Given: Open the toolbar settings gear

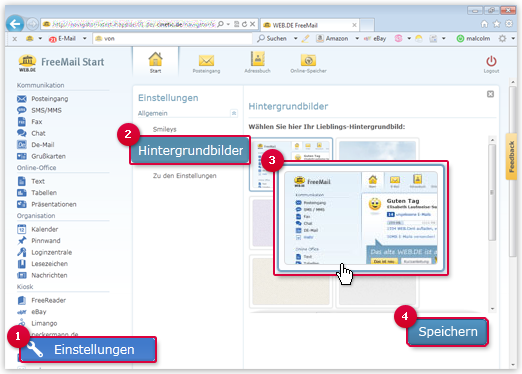Looking at the screenshot, I should tap(502, 39).
